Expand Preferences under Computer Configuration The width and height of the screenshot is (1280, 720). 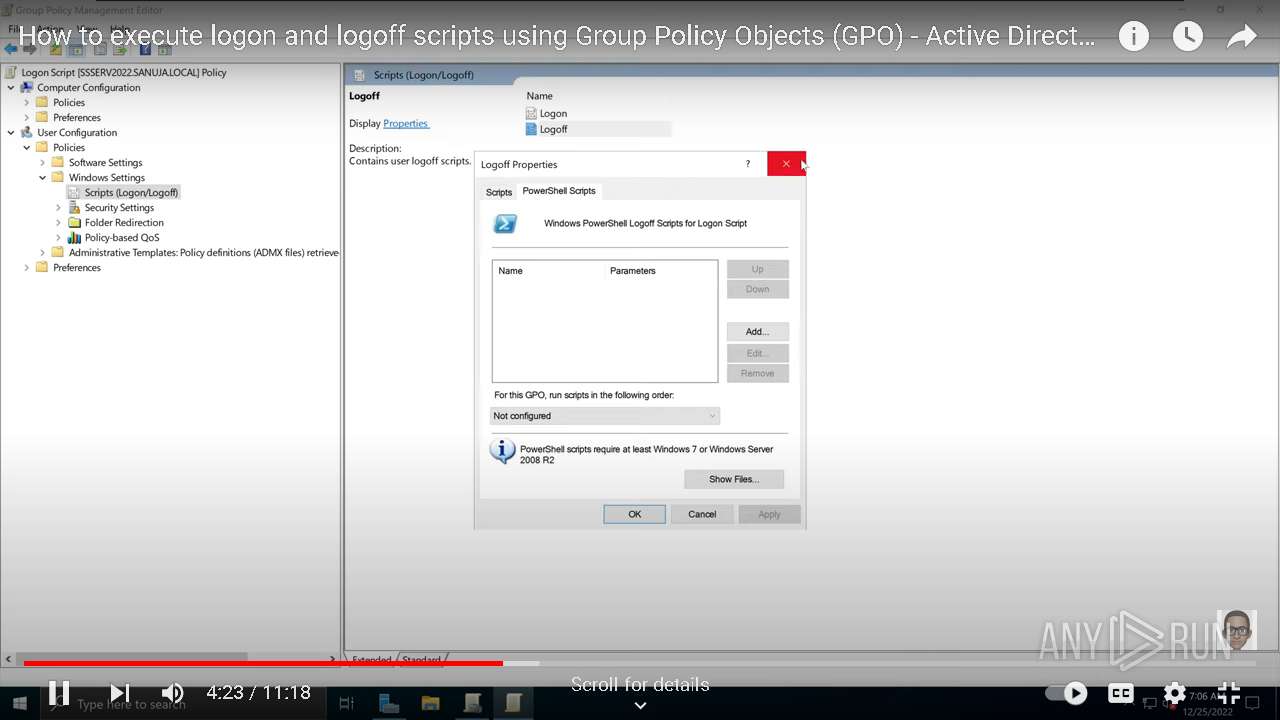click(27, 117)
